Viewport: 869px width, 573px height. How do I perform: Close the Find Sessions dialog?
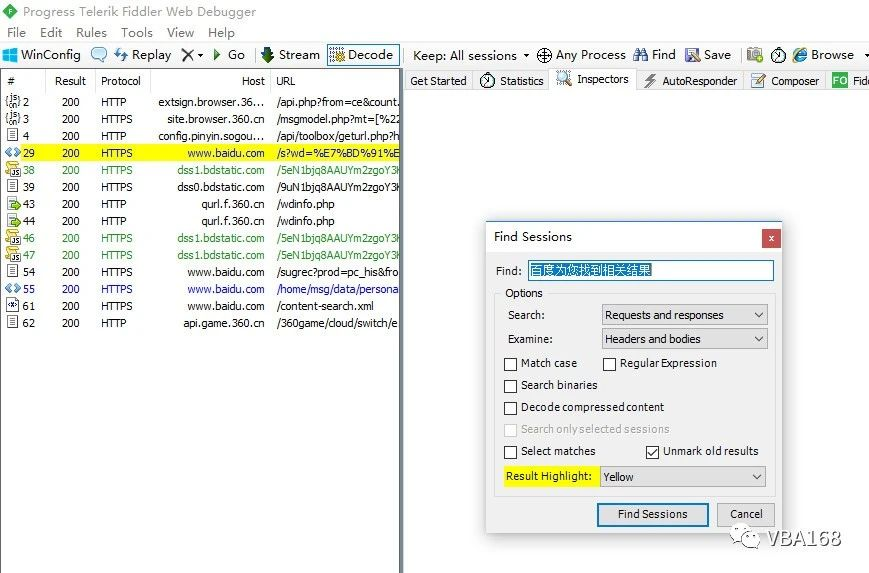click(771, 239)
